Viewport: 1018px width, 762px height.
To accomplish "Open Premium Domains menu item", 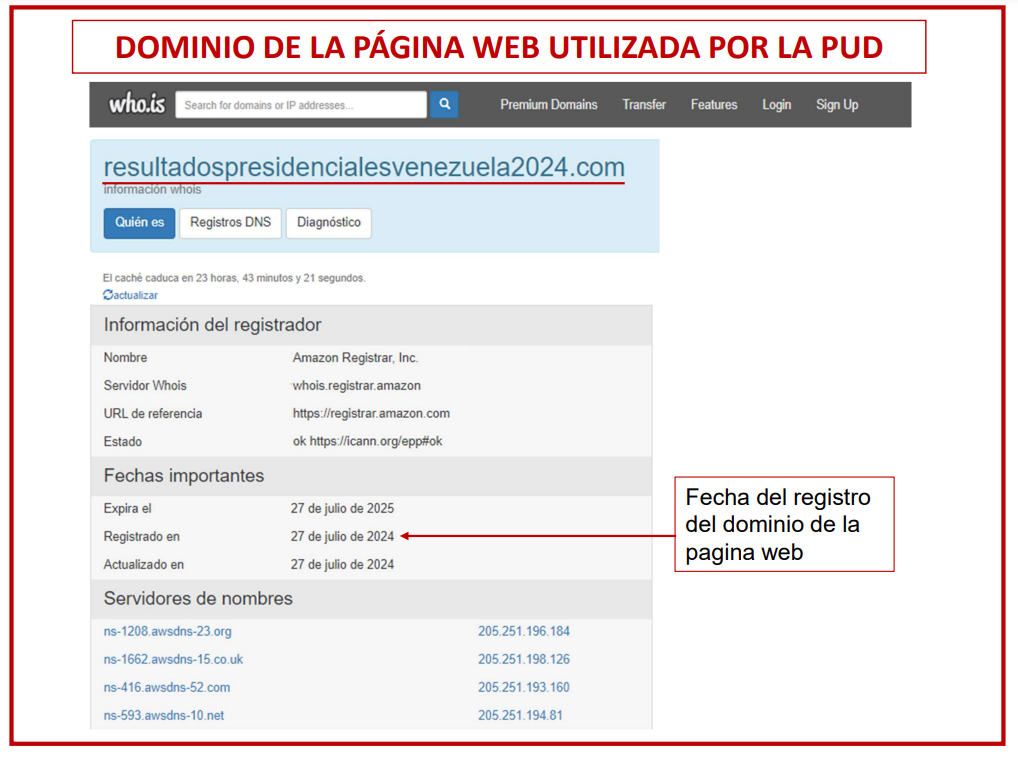I will (x=548, y=105).
